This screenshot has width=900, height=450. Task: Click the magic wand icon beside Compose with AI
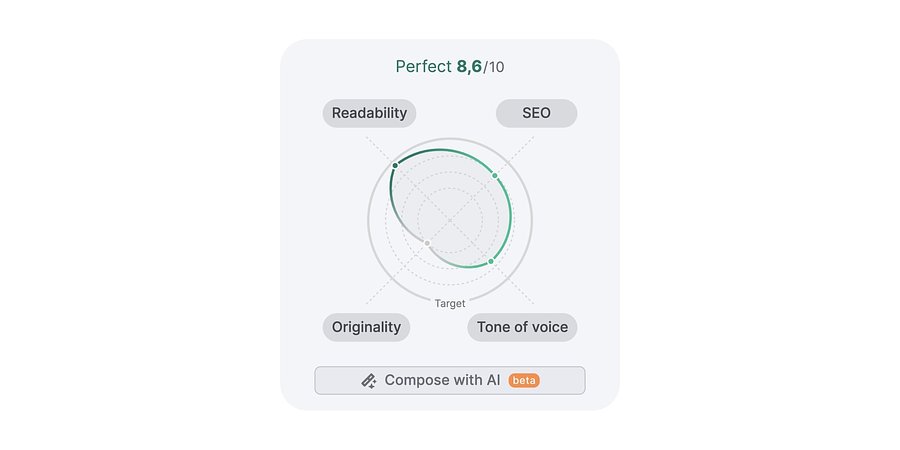click(368, 381)
